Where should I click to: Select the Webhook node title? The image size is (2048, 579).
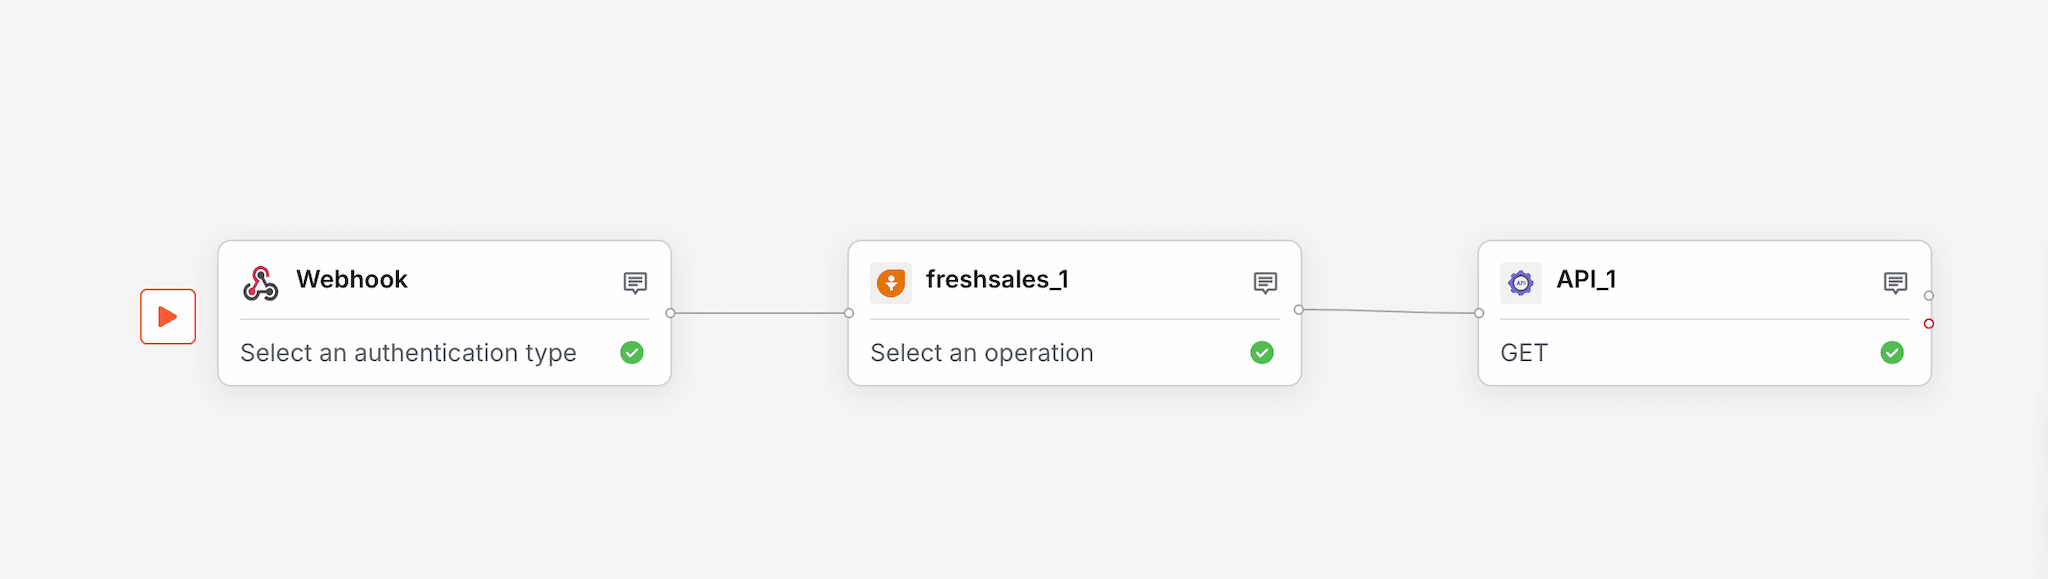(x=352, y=279)
